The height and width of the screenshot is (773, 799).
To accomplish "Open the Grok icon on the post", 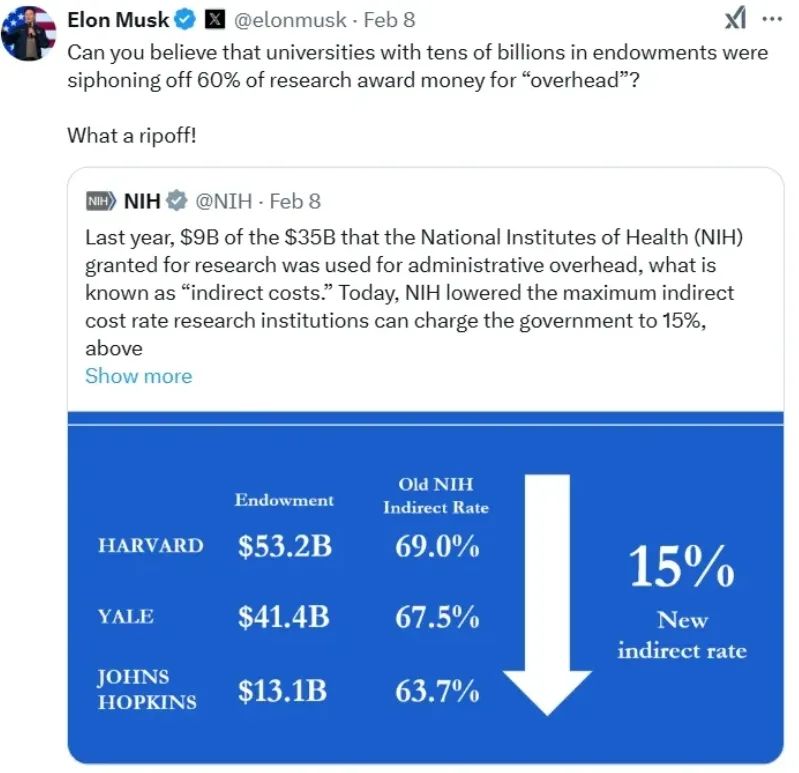I will [735, 18].
